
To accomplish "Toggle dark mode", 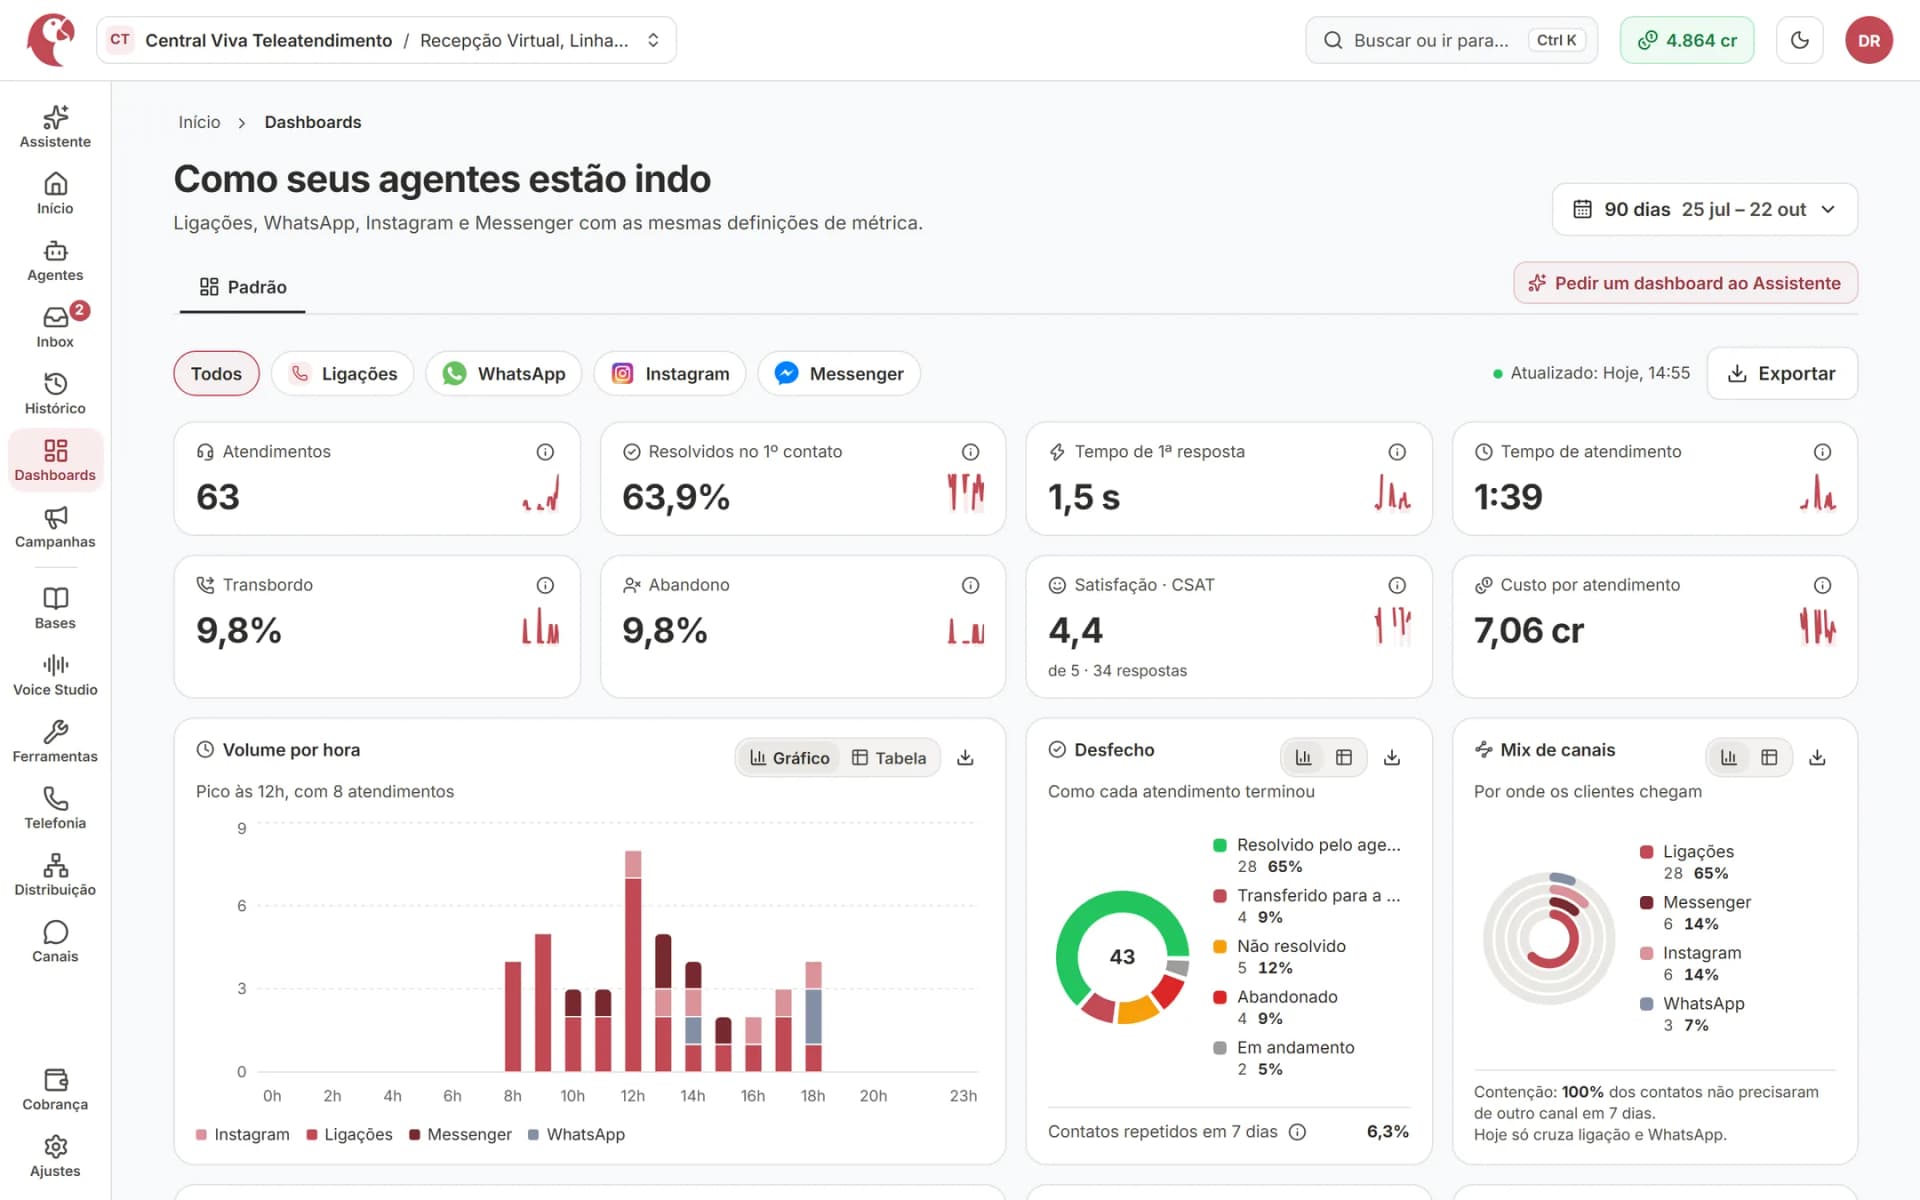I will coord(1800,40).
